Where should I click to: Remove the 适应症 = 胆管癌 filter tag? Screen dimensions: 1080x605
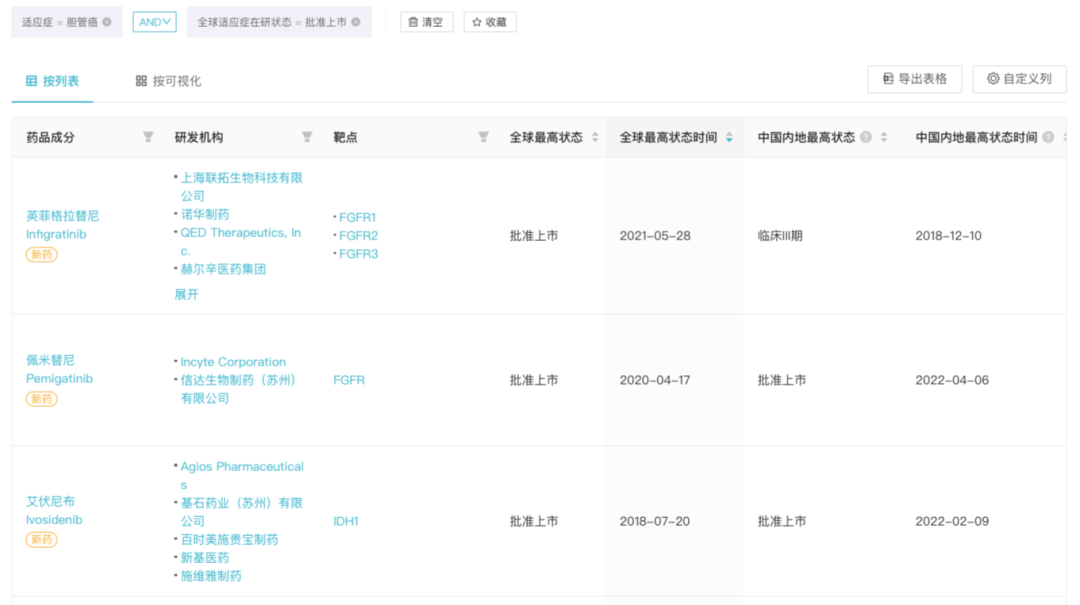(x=107, y=22)
